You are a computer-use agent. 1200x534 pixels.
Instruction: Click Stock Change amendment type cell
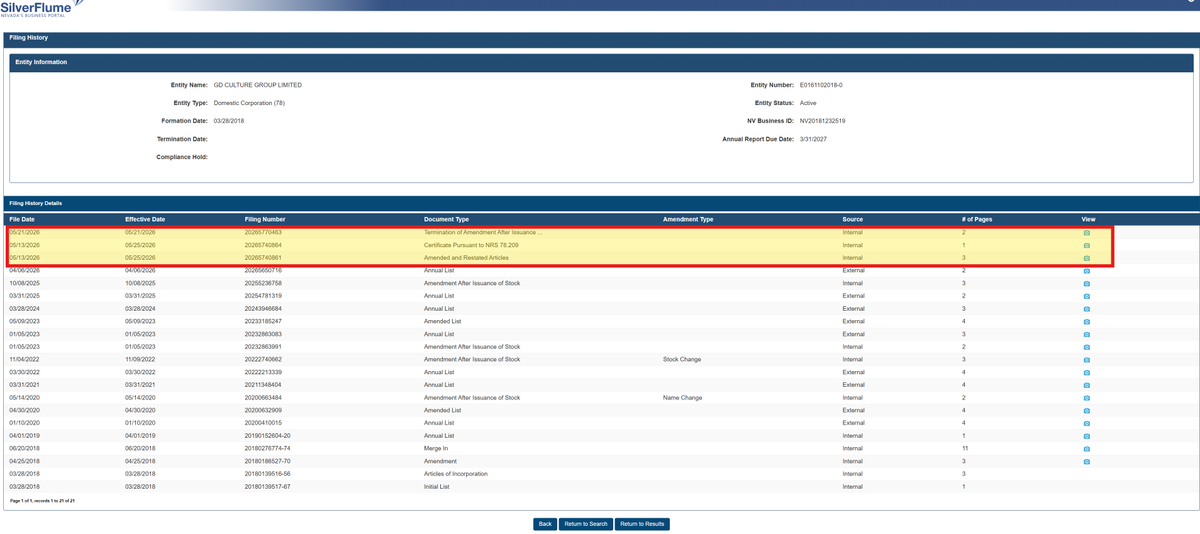point(682,360)
